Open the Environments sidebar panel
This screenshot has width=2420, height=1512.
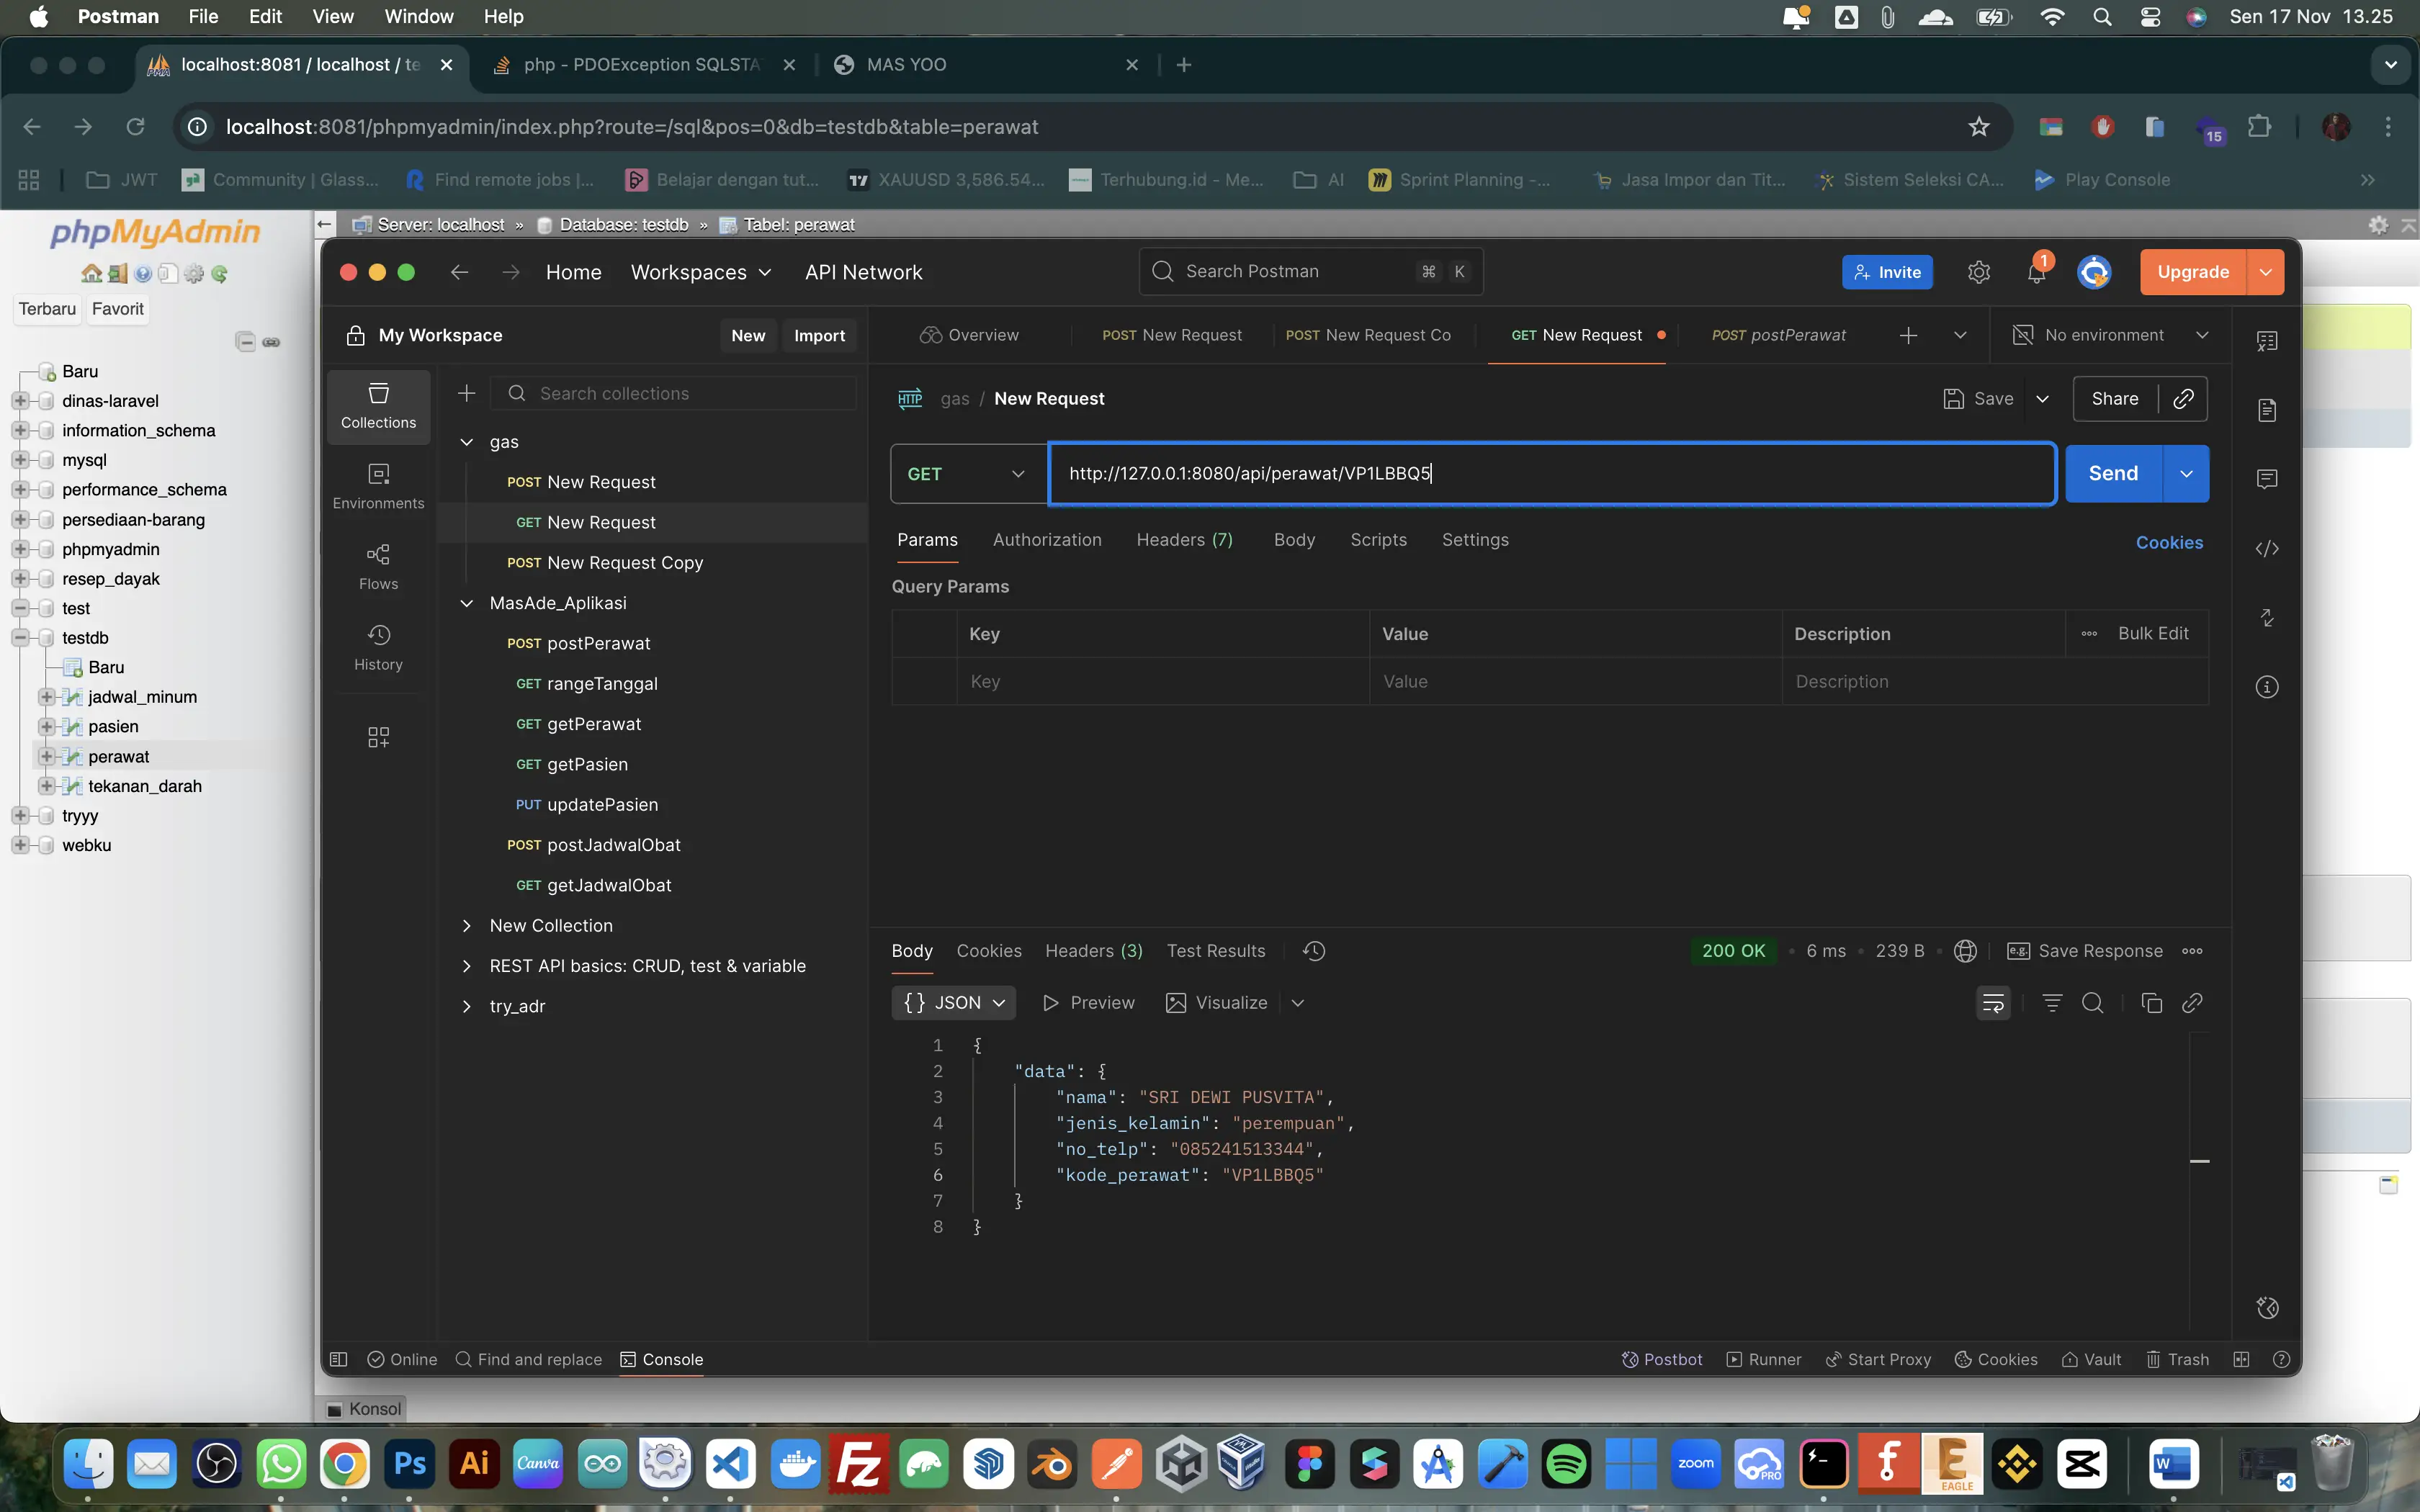tap(378, 486)
